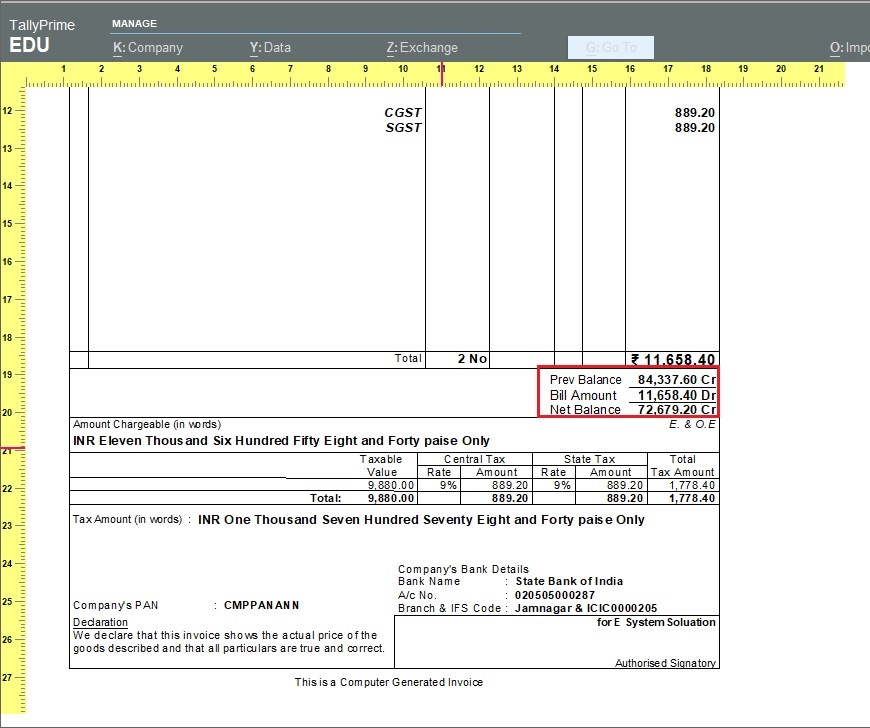Select the Company's PAN value CMPPANANN

click(261, 605)
